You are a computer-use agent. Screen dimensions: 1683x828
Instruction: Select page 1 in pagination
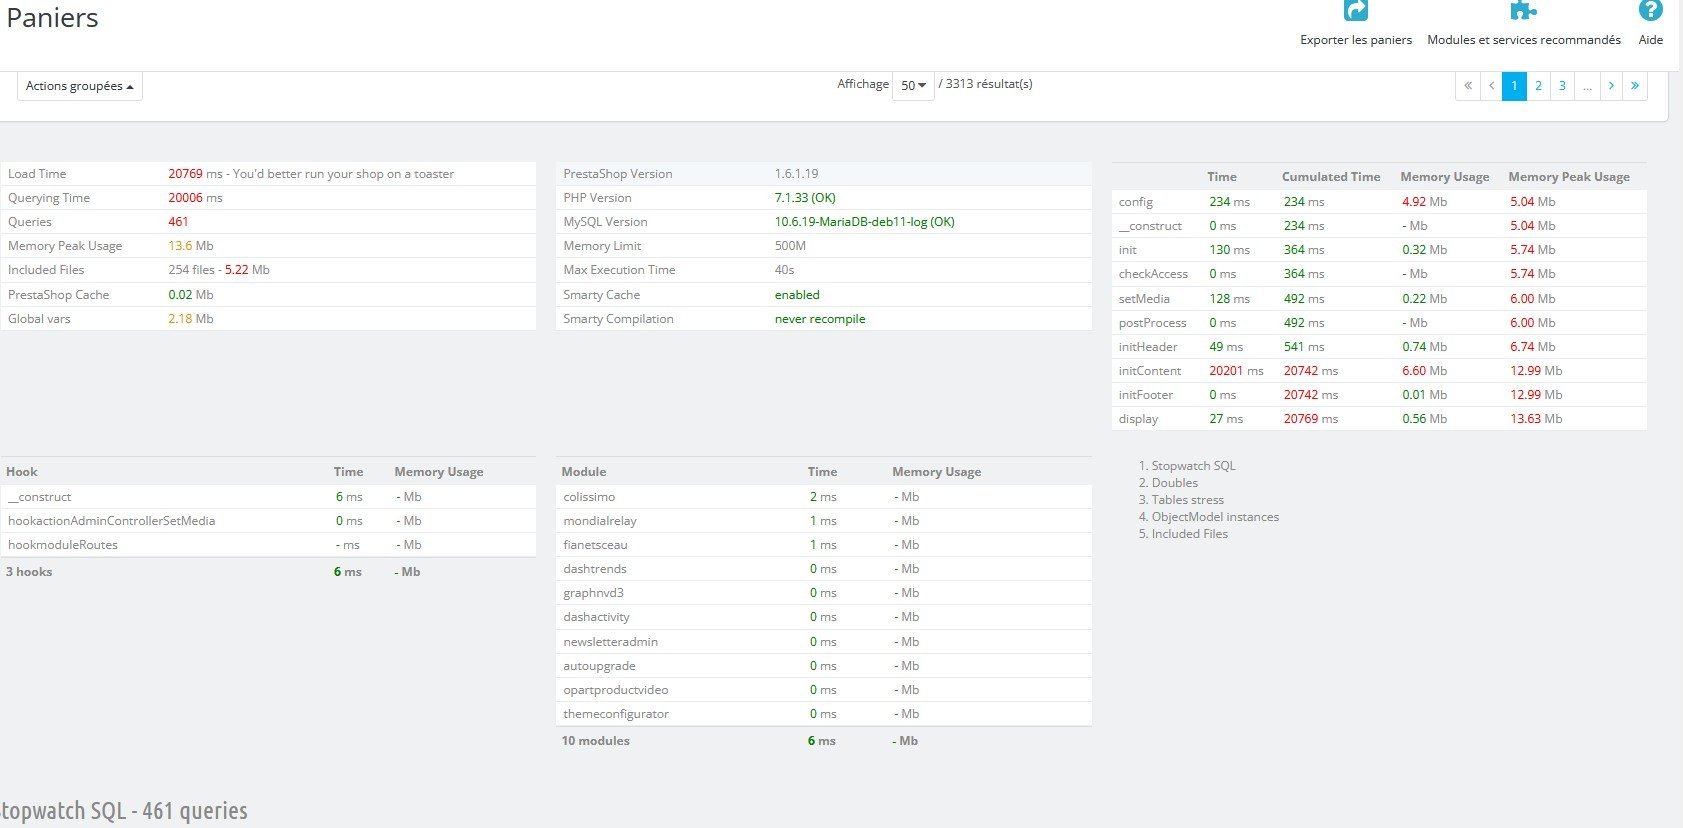(x=1514, y=86)
